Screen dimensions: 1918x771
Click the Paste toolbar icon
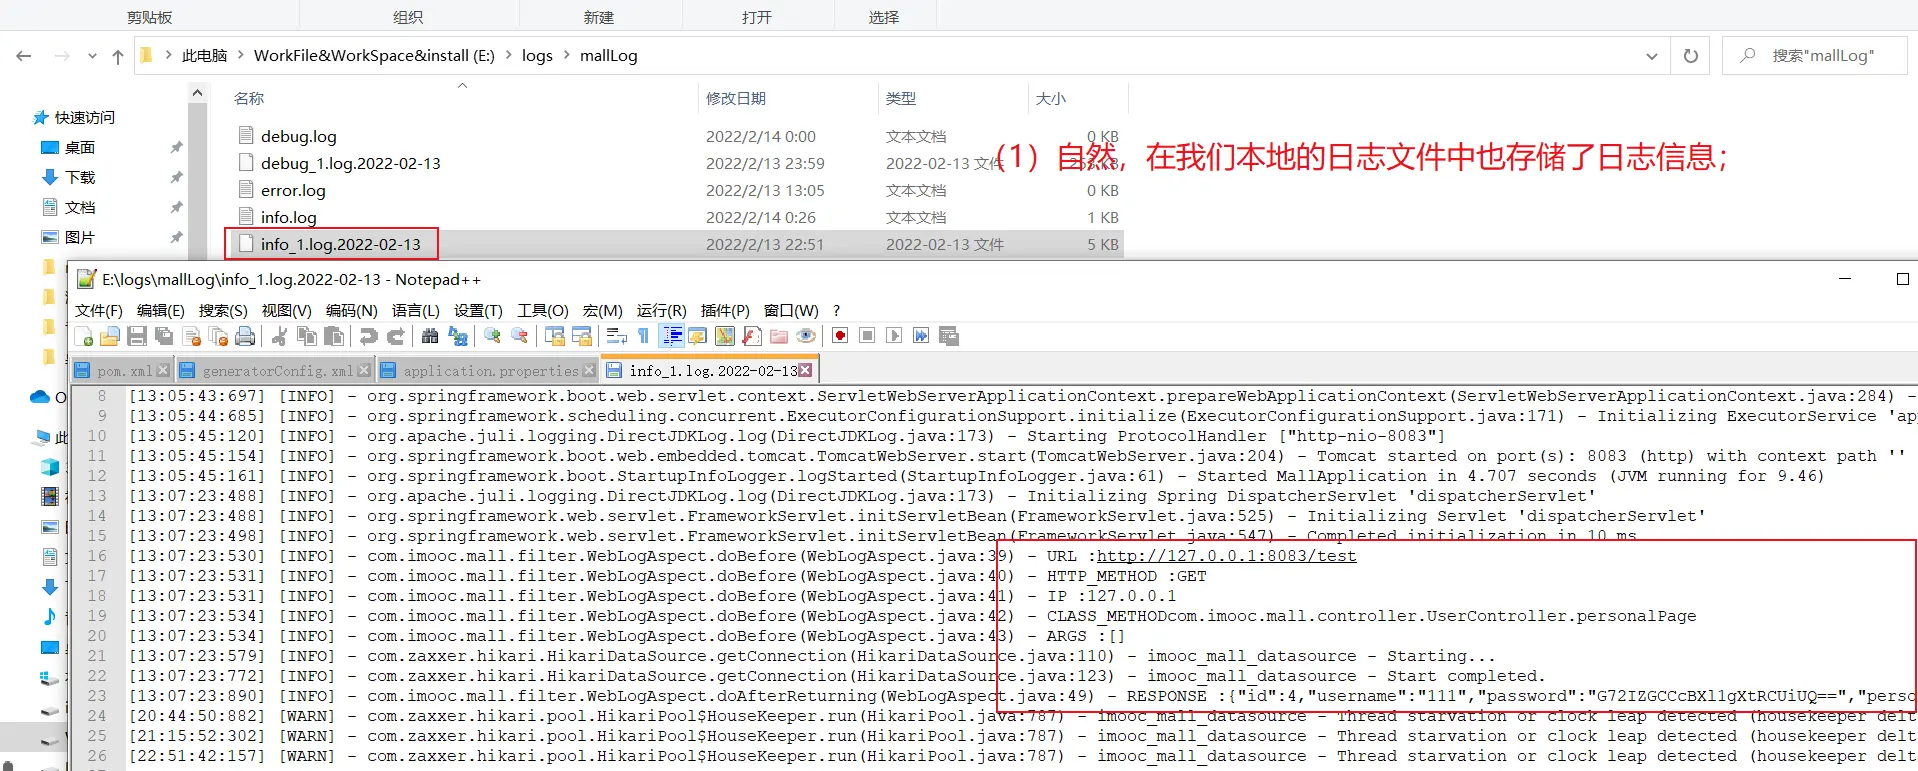[334, 336]
